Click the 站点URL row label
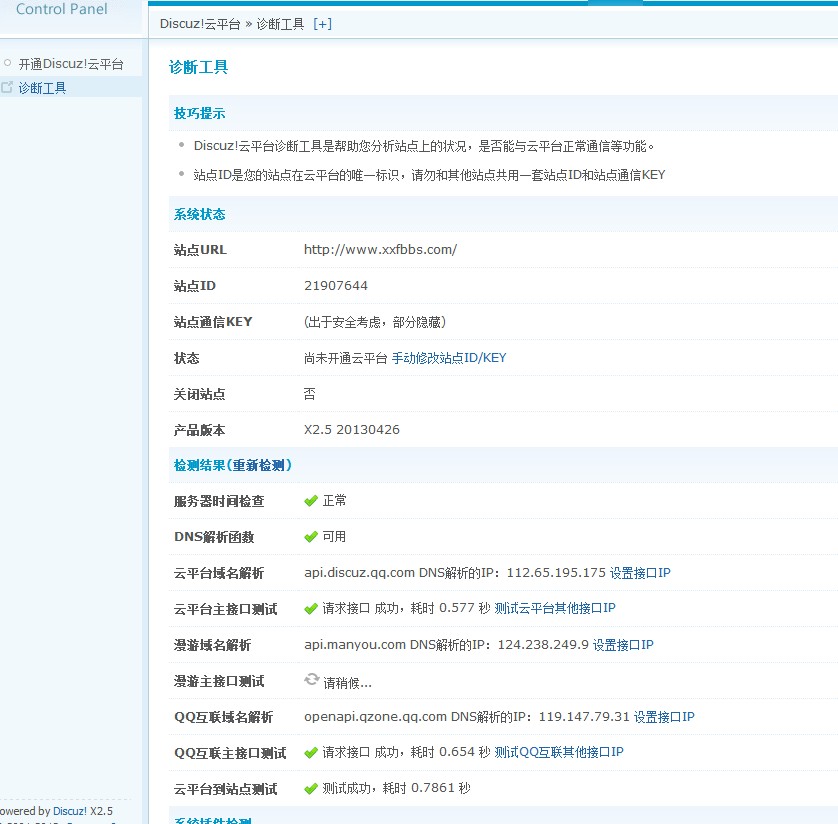Viewport: 838px width, 824px height. coord(200,250)
